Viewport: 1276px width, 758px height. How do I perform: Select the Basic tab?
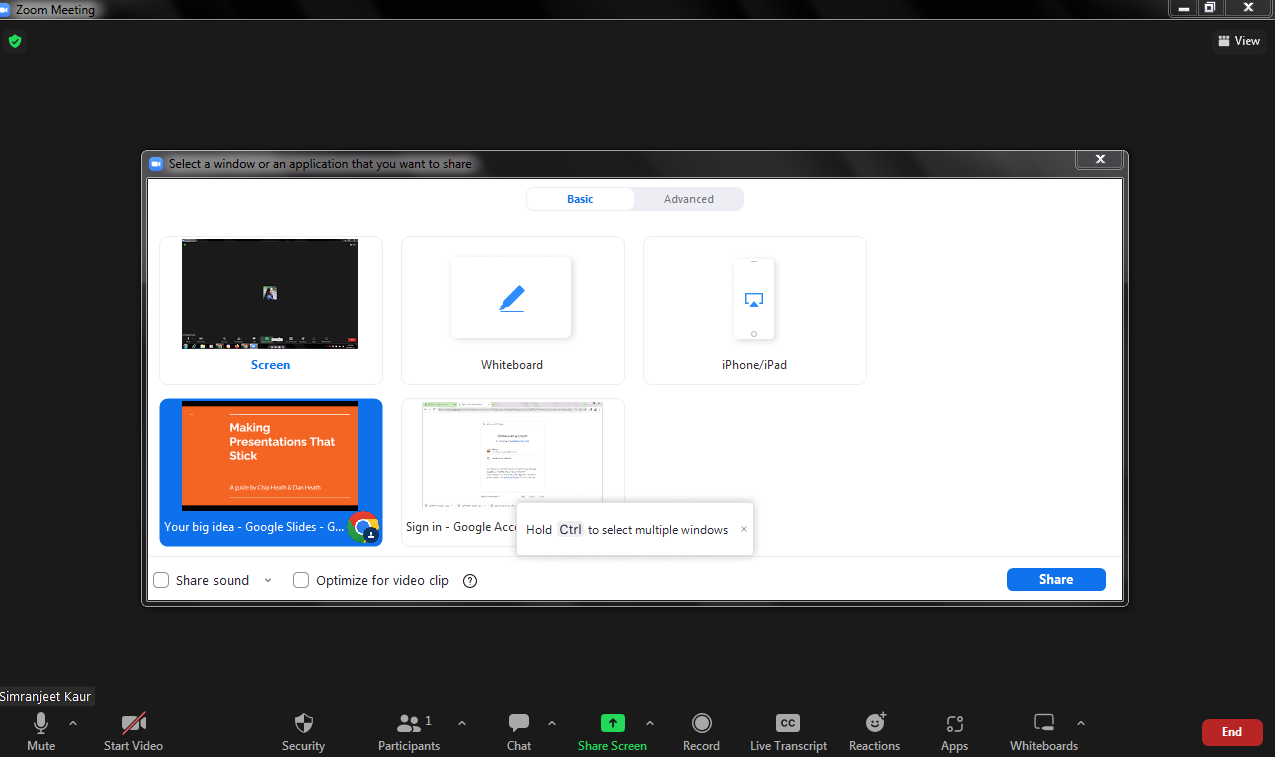tap(580, 199)
